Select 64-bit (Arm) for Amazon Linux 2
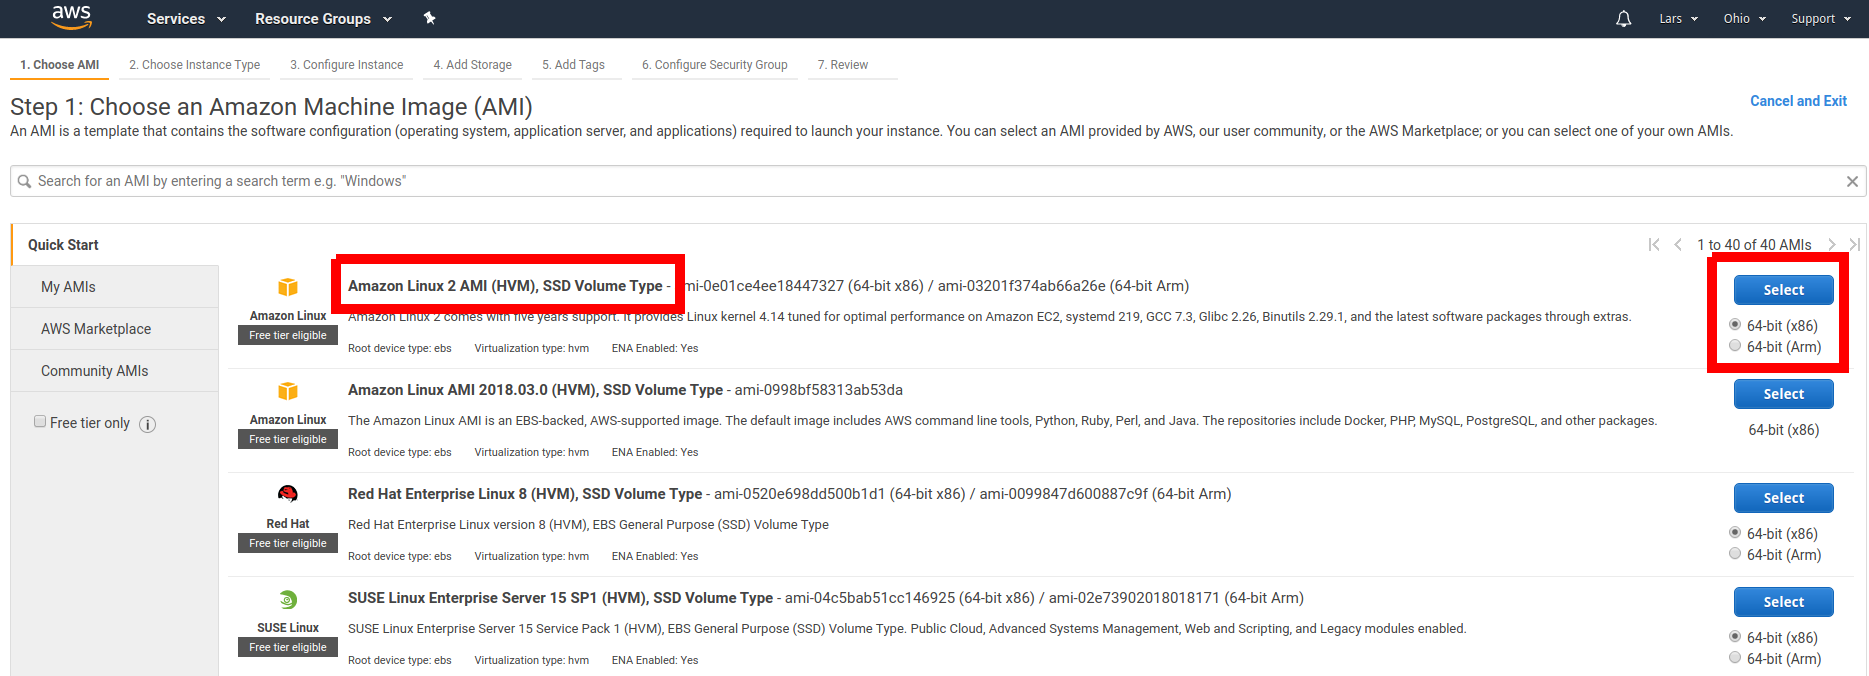Image resolution: width=1869 pixels, height=676 pixels. tap(1735, 346)
